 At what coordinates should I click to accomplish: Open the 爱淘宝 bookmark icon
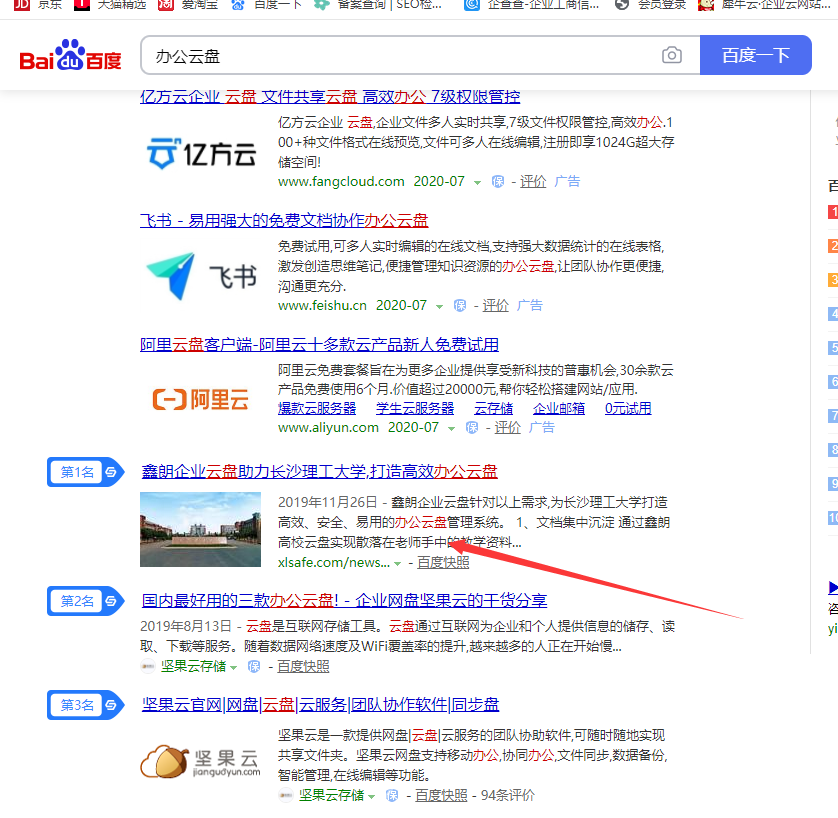click(x=166, y=5)
